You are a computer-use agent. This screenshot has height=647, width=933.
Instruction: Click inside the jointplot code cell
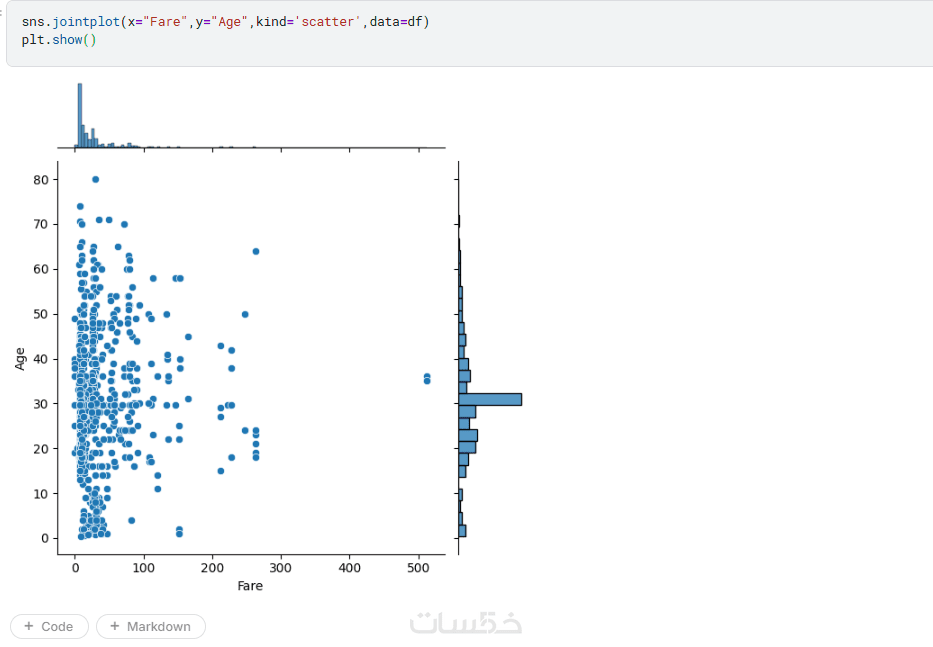(x=469, y=33)
